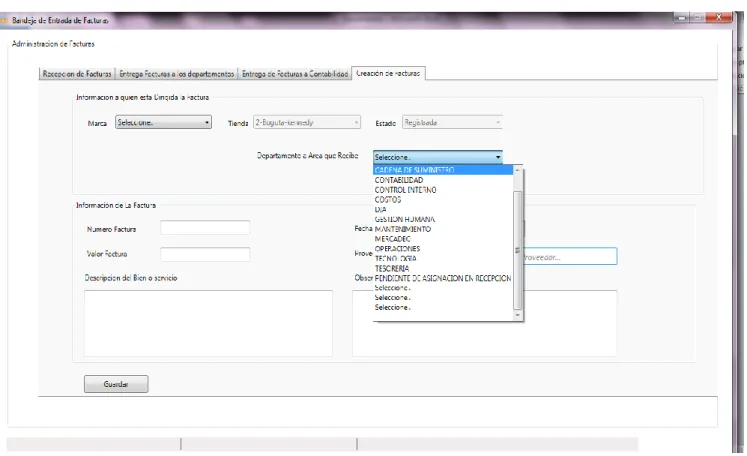Focus the Numero Factura input field

(x=205, y=228)
